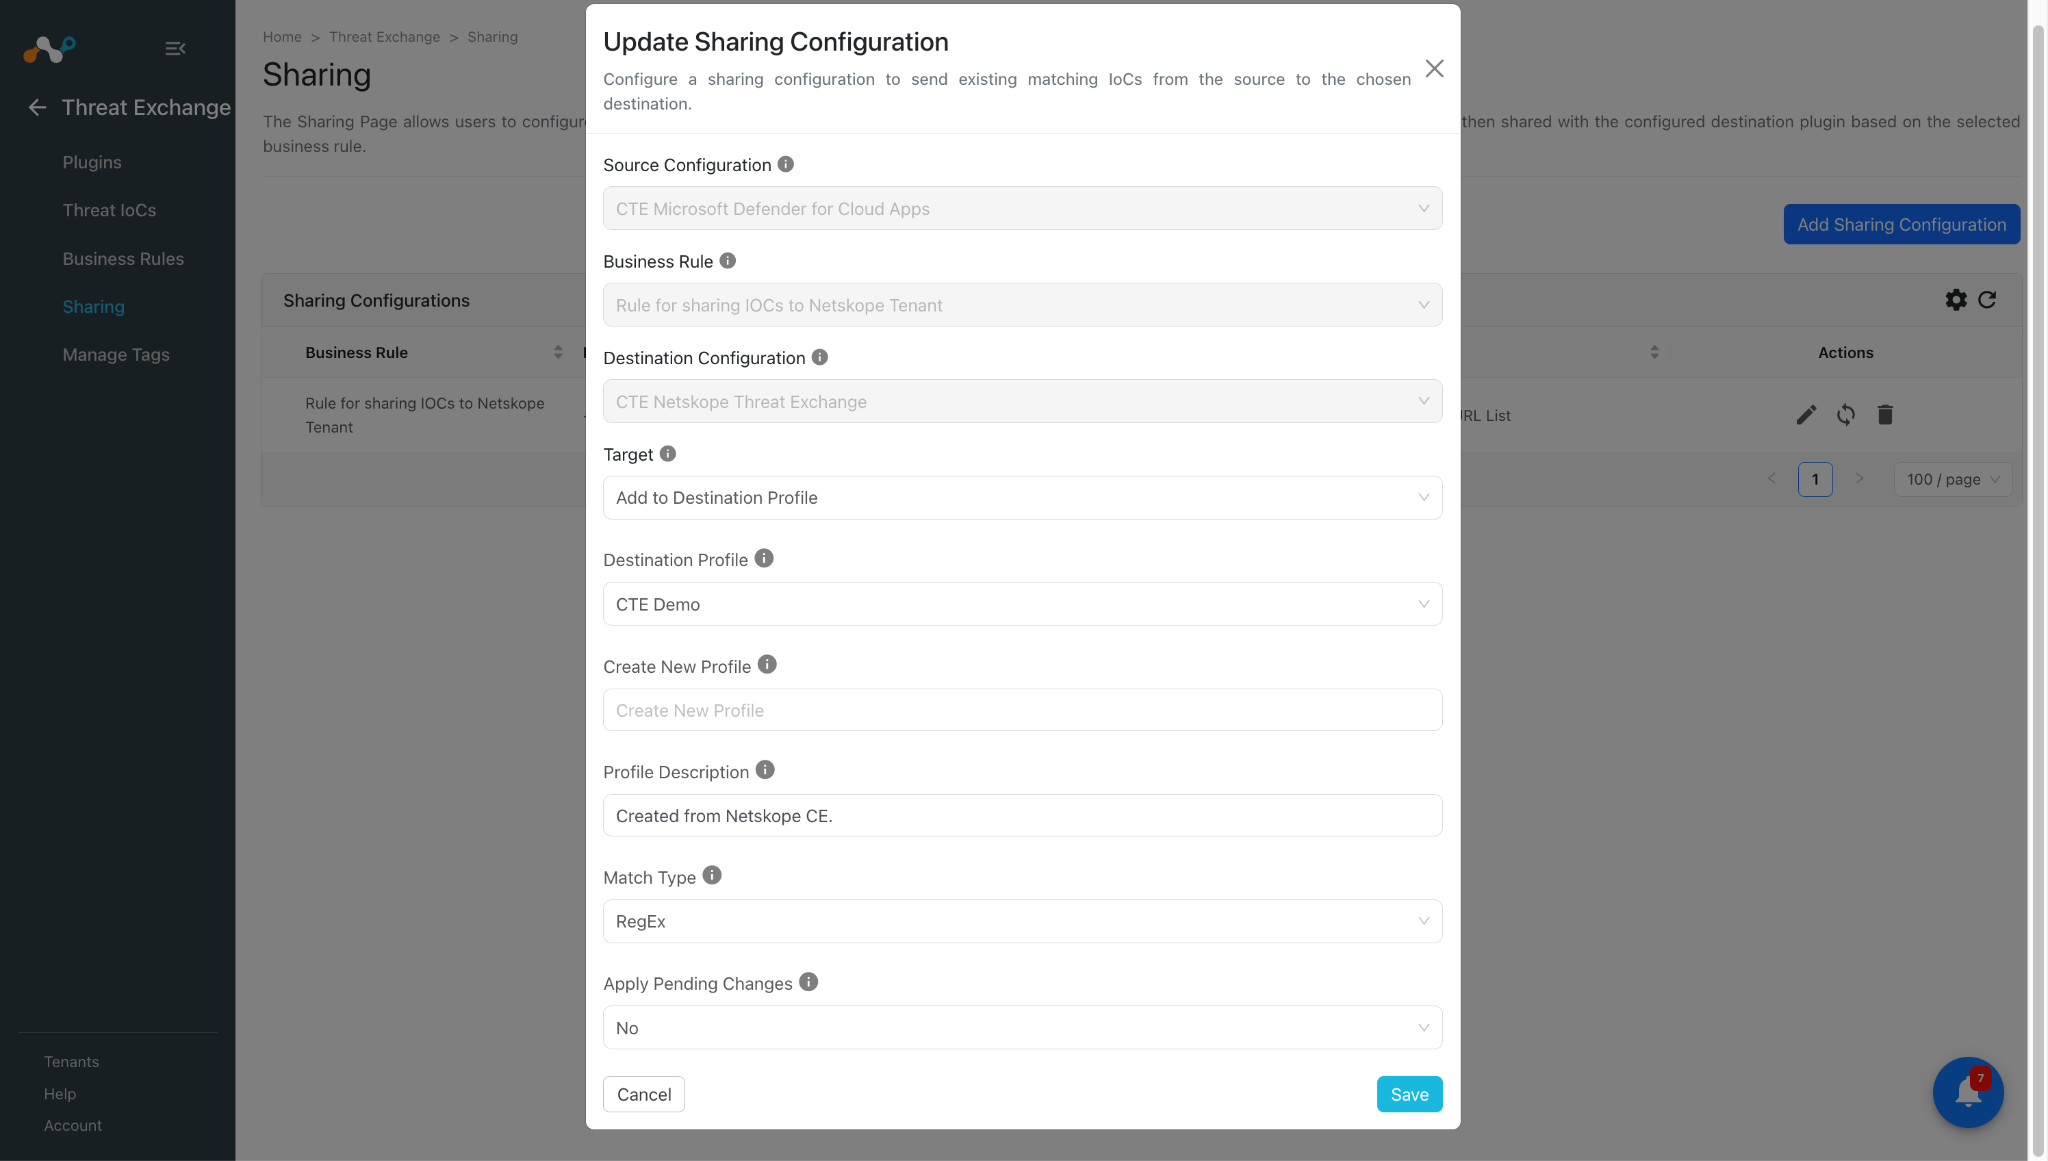This screenshot has height=1161, width=2048.
Task: Click info icon next to Target label
Action: click(668, 453)
